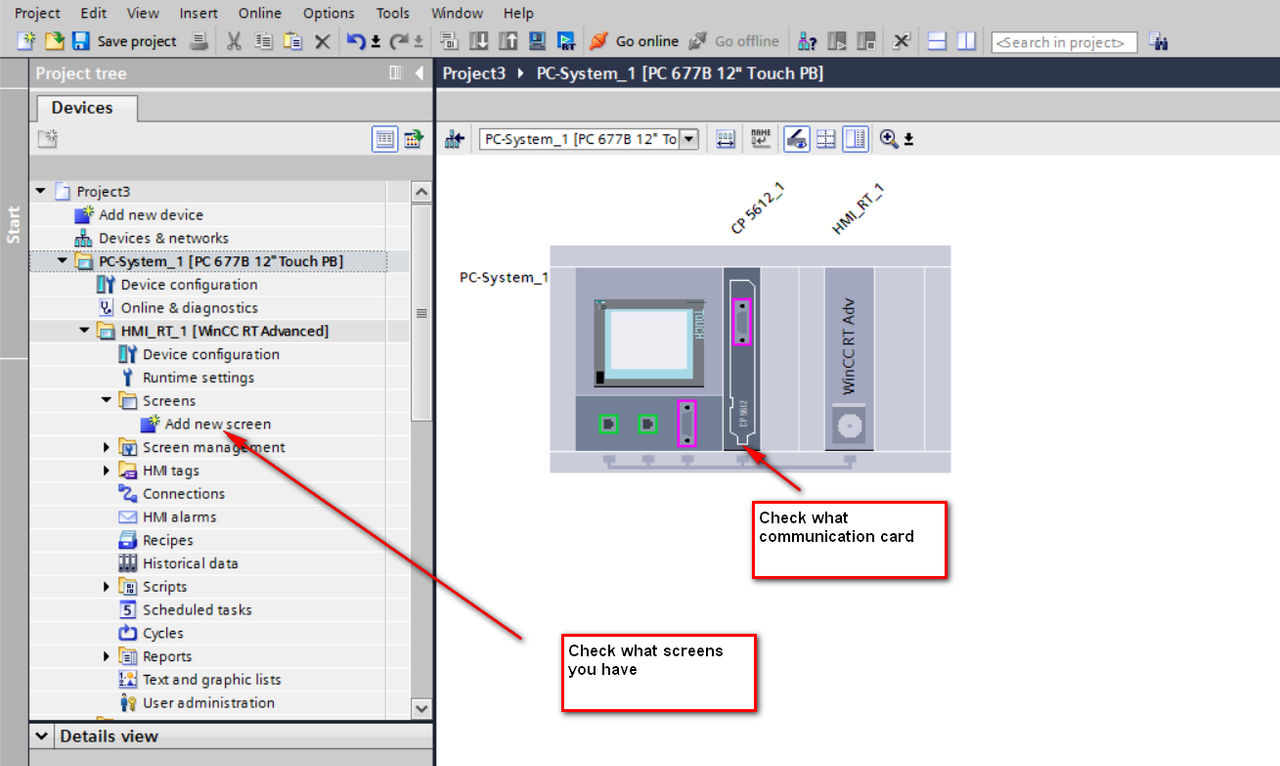Toggle the hardware catalog panel view button
Image resolution: width=1280 pixels, height=766 pixels.
click(855, 139)
